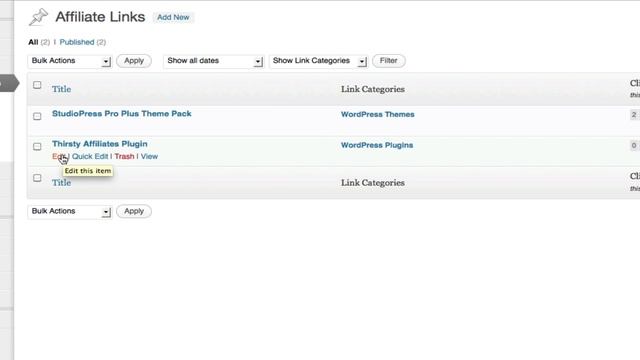This screenshot has height=360, width=640.
Task: Click the Link Categories footer text
Action: [x=373, y=183]
